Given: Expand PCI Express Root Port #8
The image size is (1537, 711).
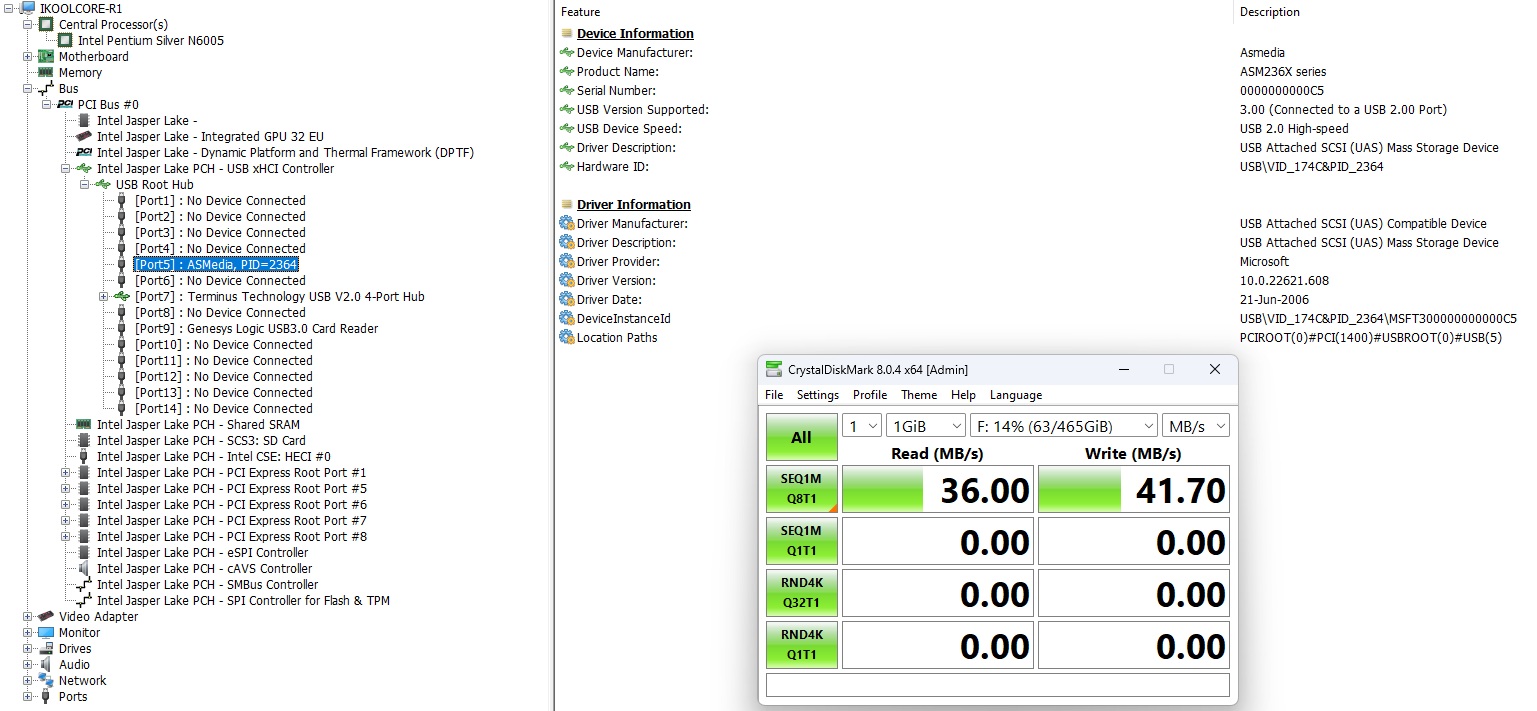Looking at the screenshot, I should [x=66, y=536].
